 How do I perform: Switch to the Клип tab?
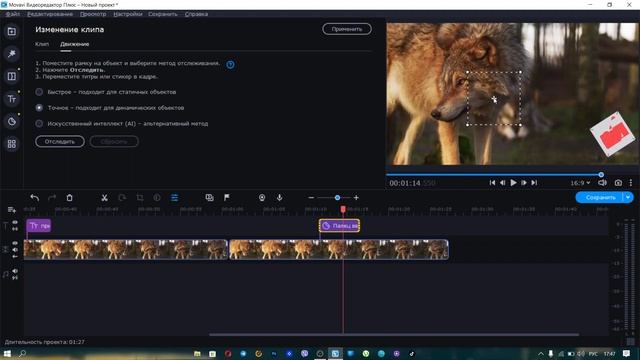(x=42, y=44)
